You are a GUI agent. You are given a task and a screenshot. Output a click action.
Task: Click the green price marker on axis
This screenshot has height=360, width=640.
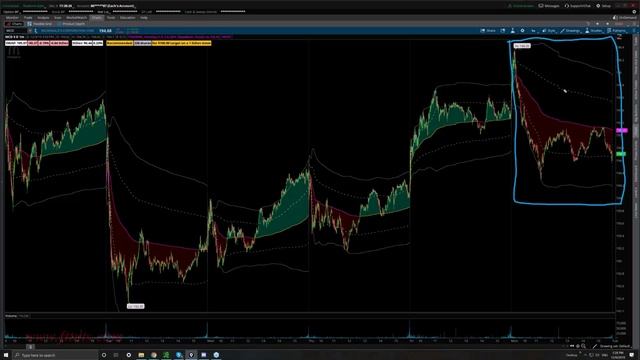pos(621,154)
